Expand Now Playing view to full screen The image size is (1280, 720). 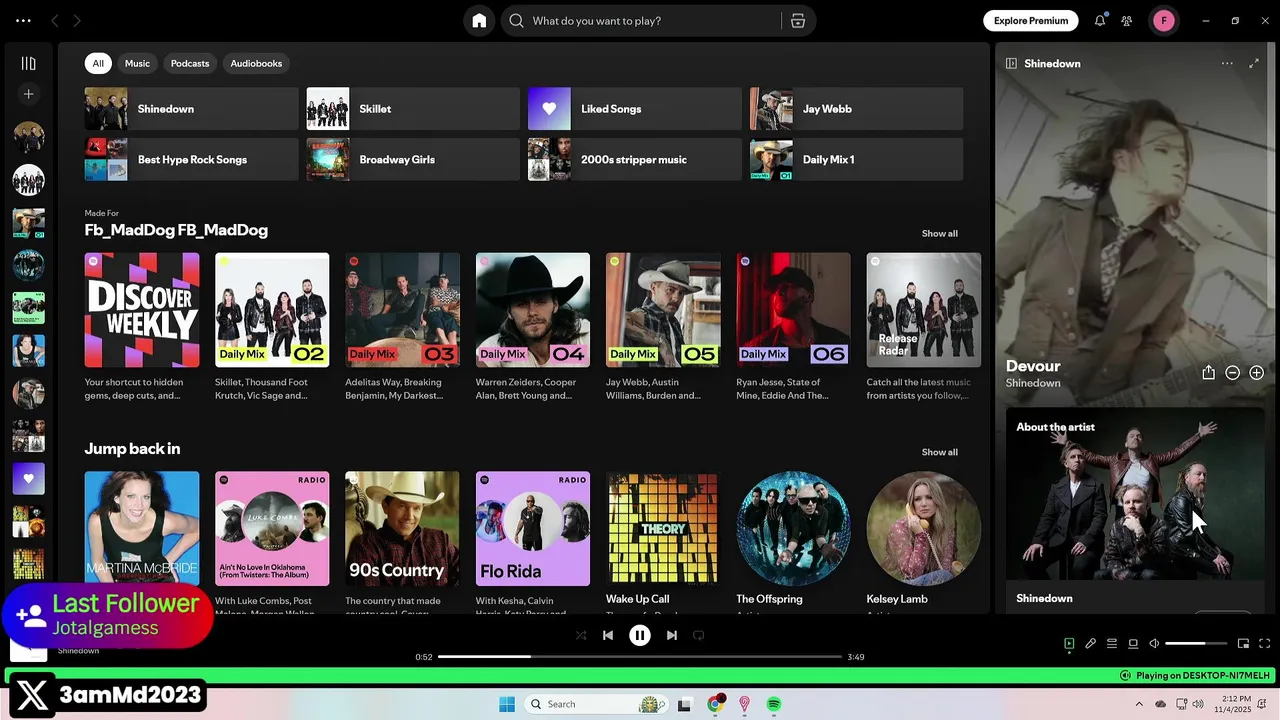(x=1254, y=63)
